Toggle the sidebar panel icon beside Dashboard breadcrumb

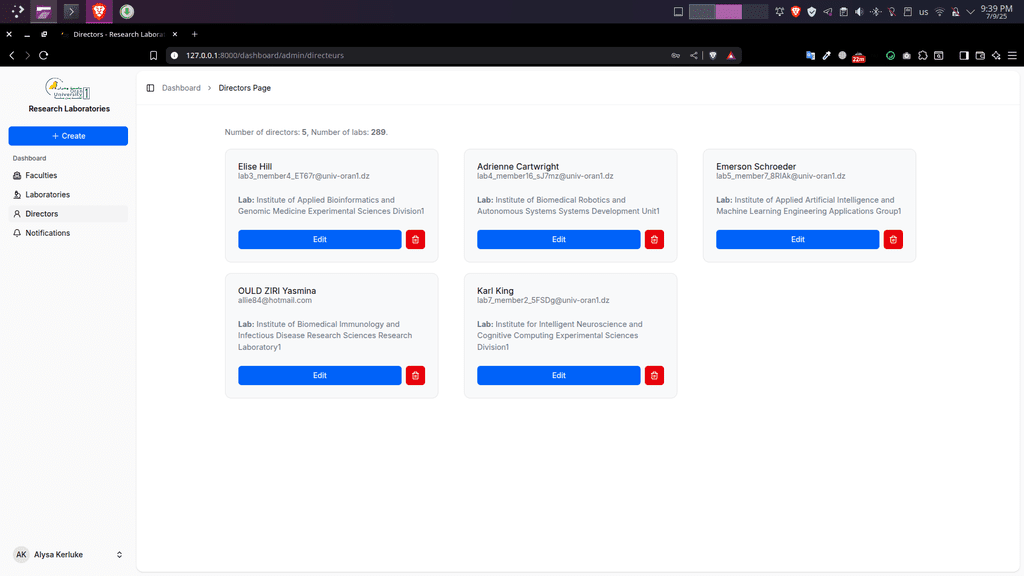[x=150, y=88]
